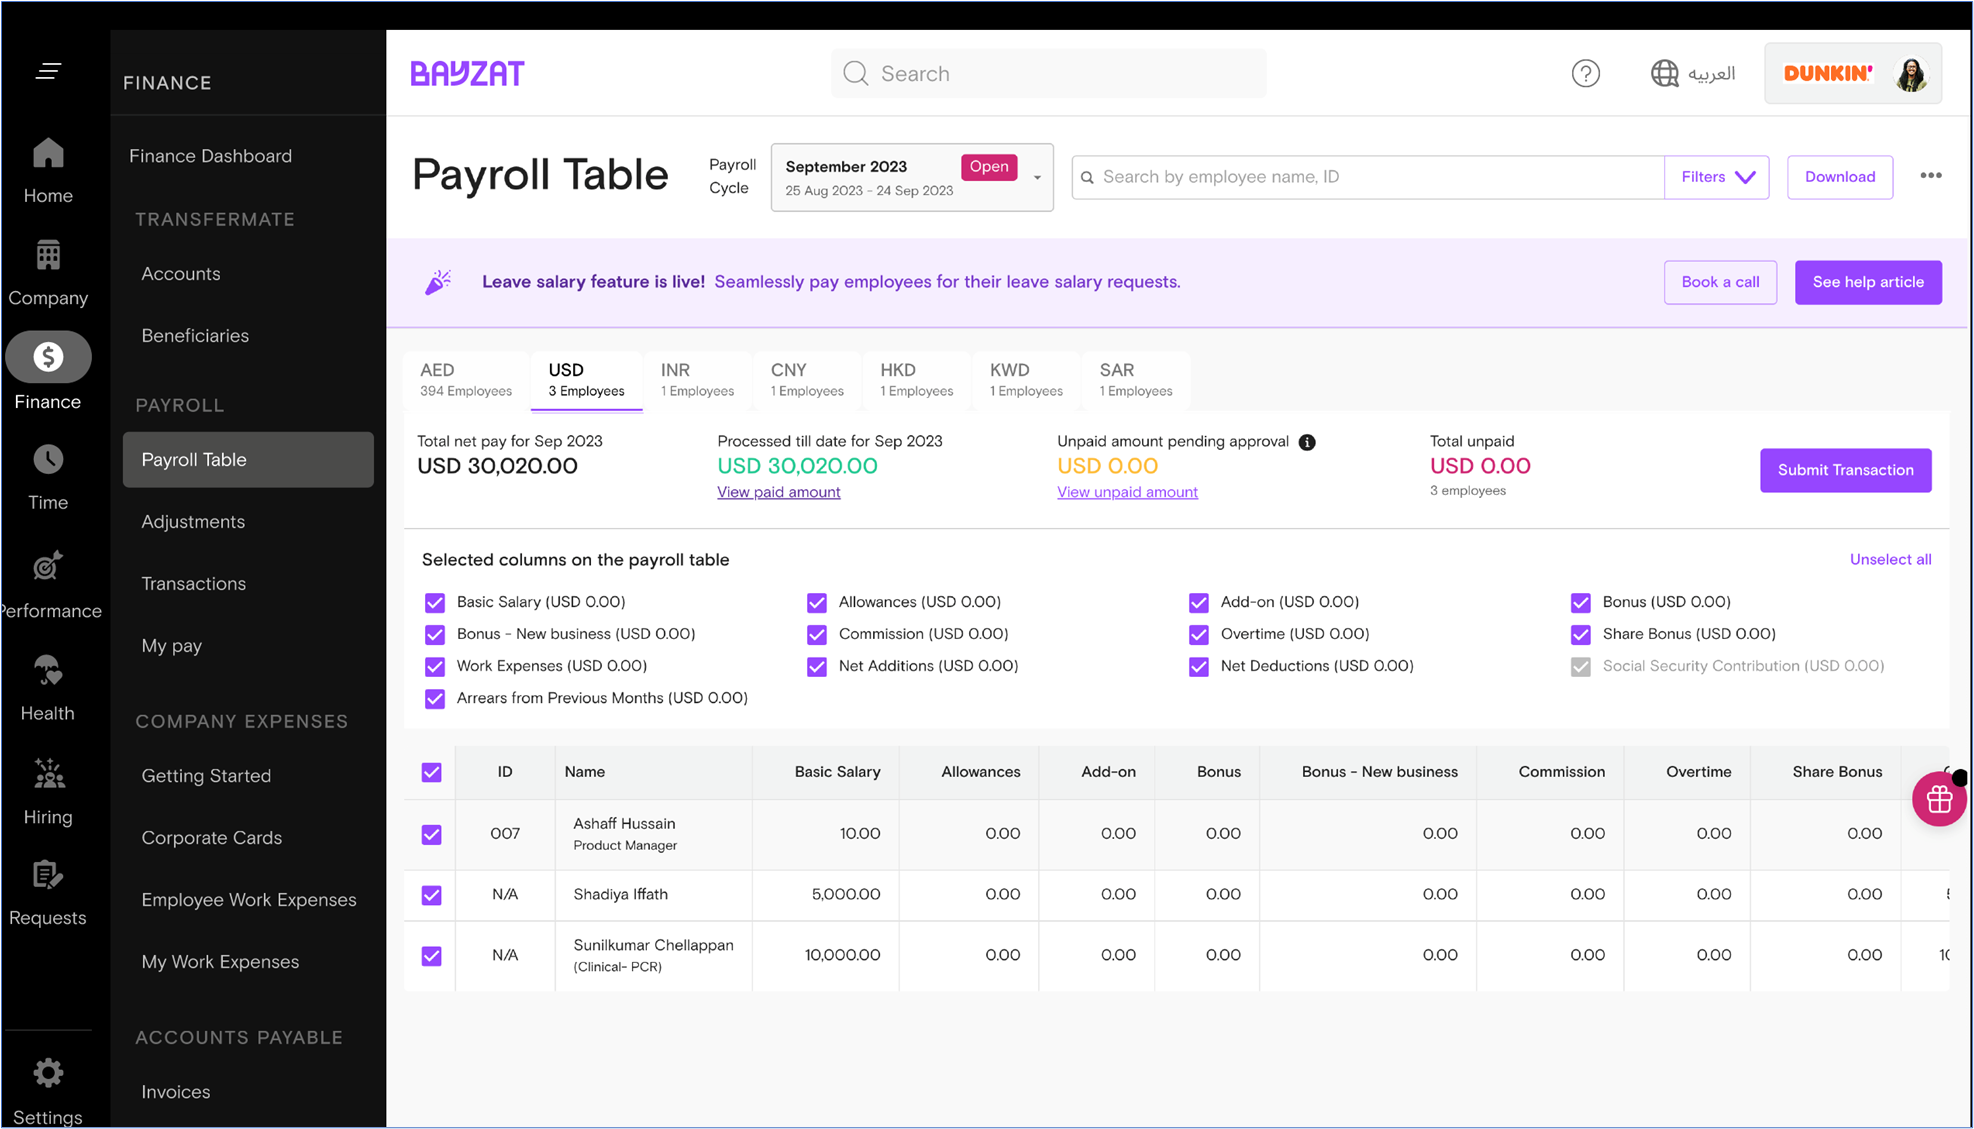The height and width of the screenshot is (1129, 1974).
Task: Open the Health umbrella icon
Action: [x=48, y=670]
